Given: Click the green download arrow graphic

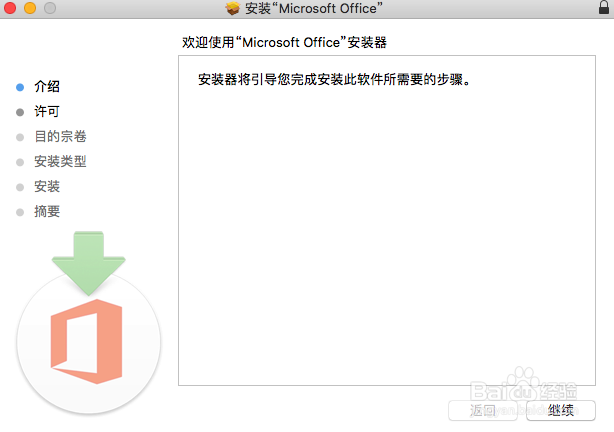Looking at the screenshot, I should pyautogui.click(x=88, y=263).
